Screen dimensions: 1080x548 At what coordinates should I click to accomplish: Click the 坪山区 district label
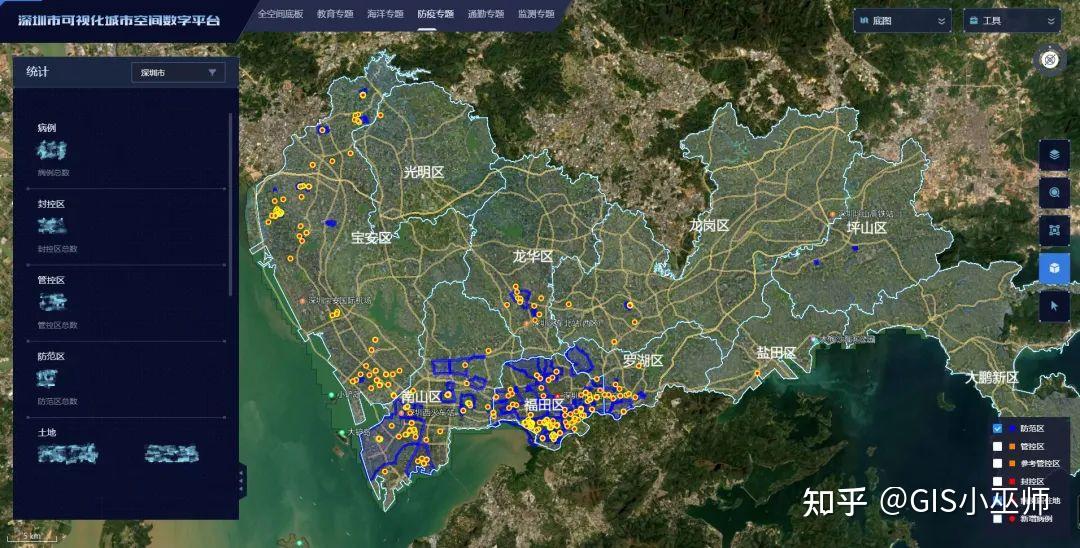point(866,228)
